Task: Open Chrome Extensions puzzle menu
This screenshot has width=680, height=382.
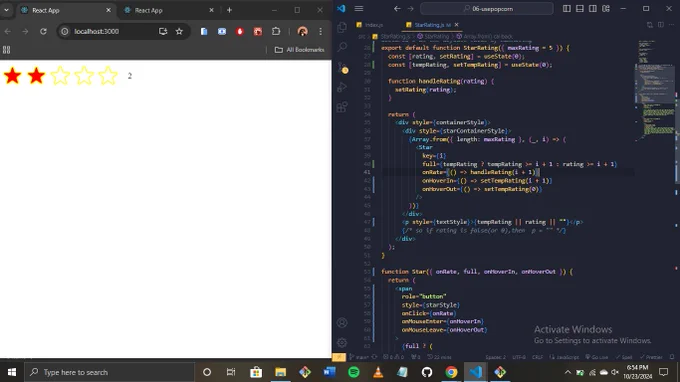Action: coord(276,31)
